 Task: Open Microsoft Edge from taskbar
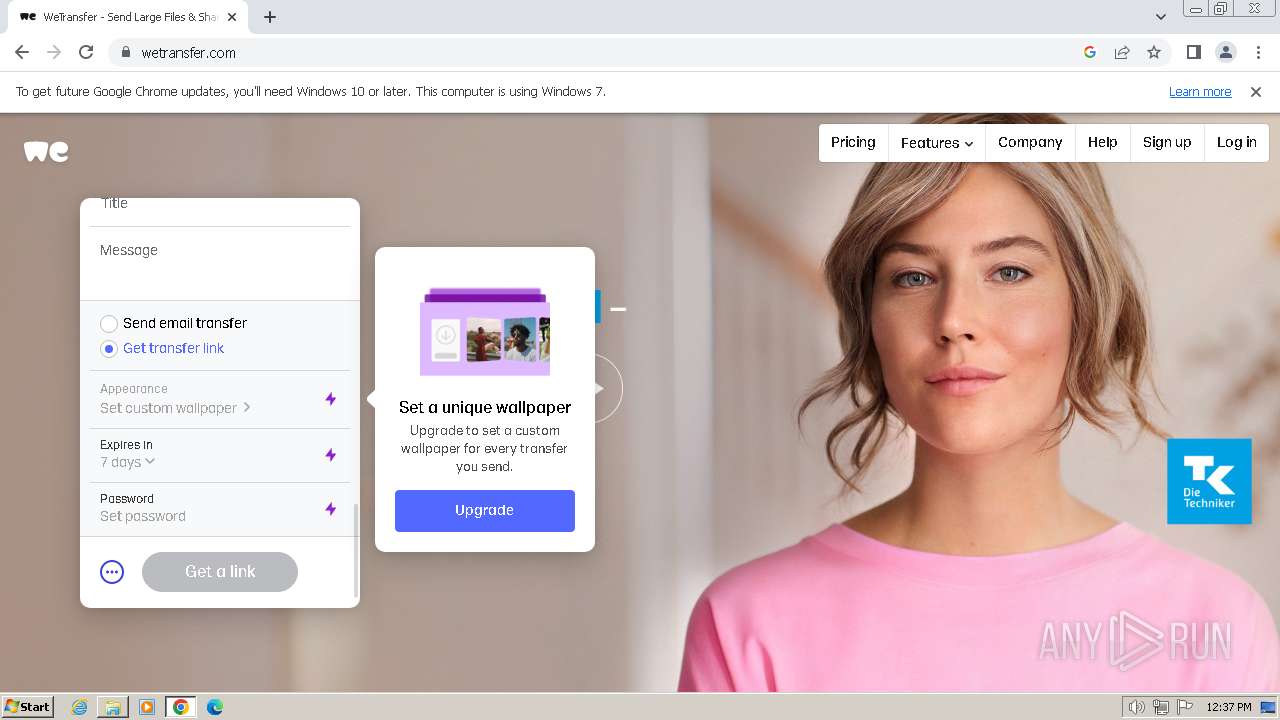[x=215, y=707]
